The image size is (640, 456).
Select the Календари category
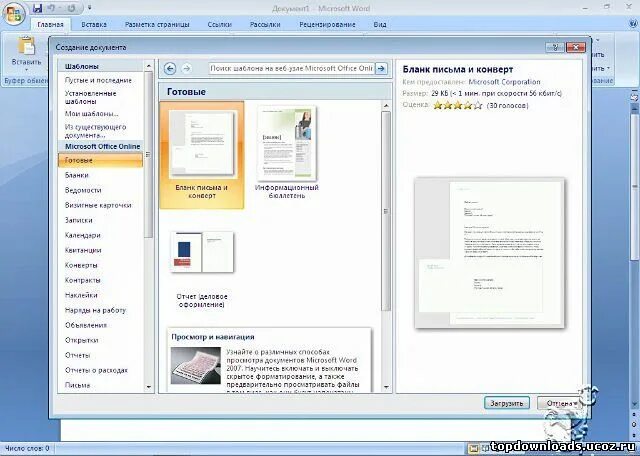[x=83, y=236]
